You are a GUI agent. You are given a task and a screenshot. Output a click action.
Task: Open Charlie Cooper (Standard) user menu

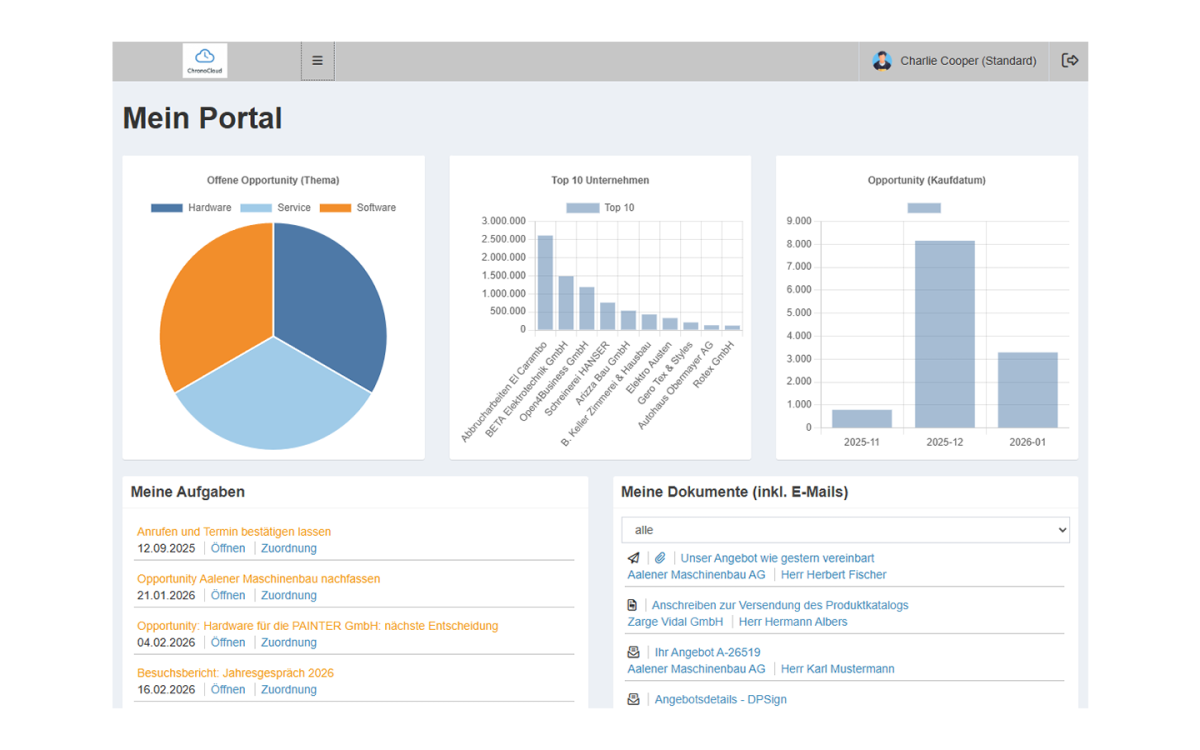click(x=954, y=61)
